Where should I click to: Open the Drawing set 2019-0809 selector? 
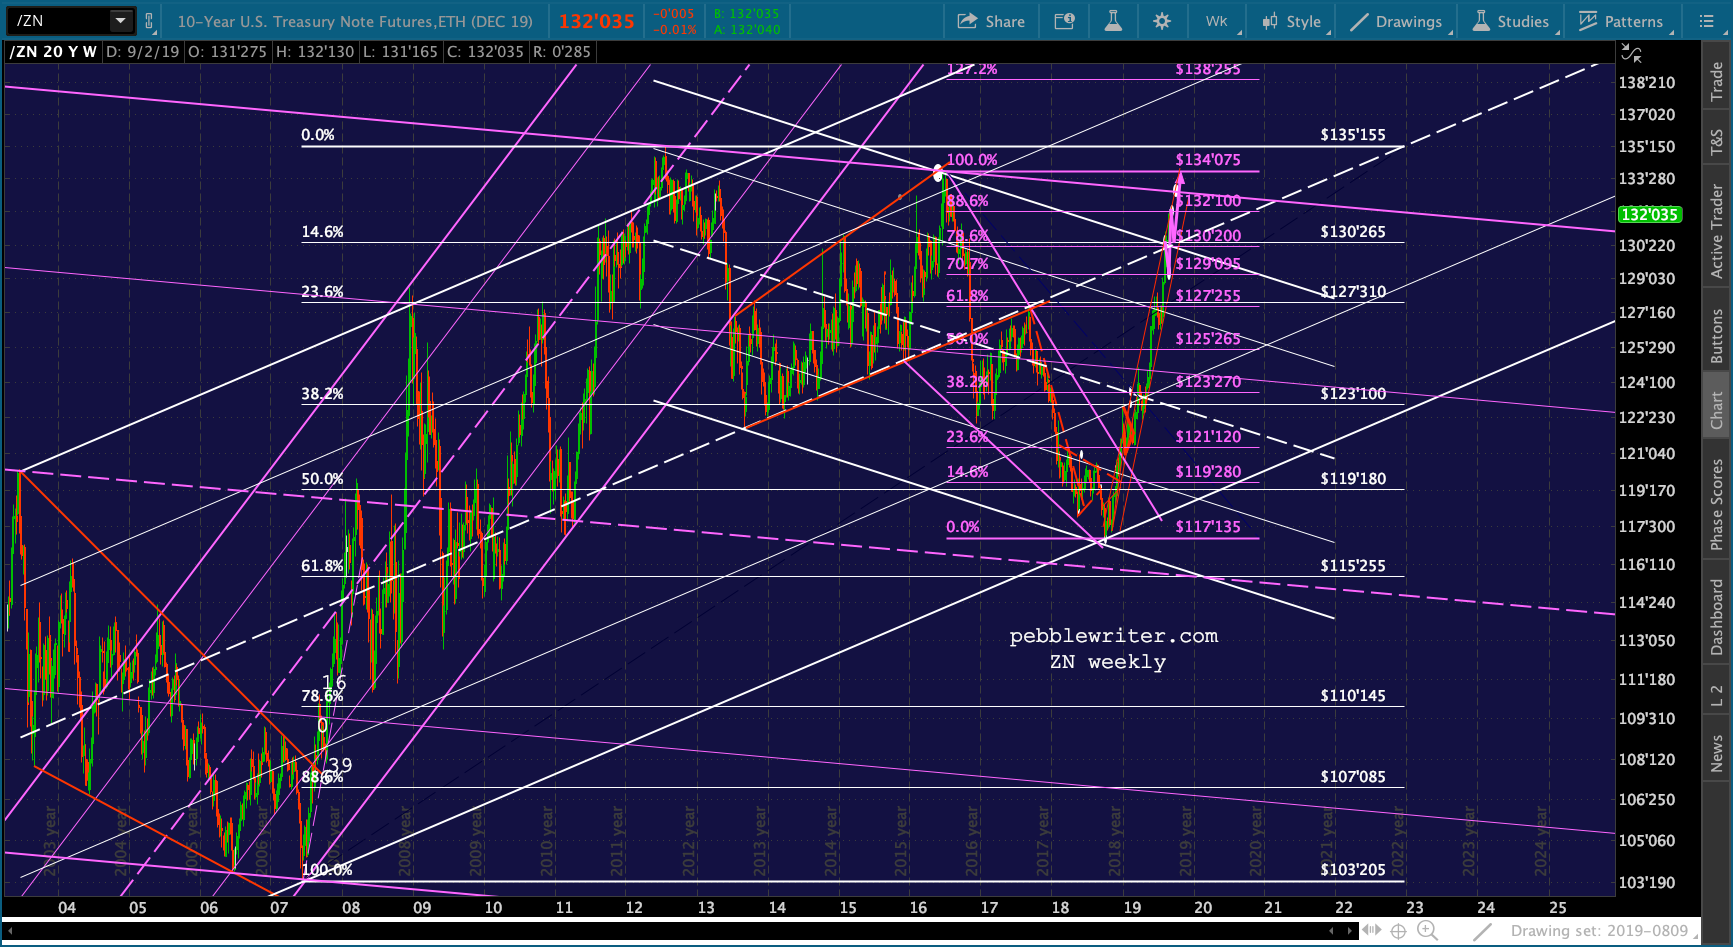point(1598,931)
